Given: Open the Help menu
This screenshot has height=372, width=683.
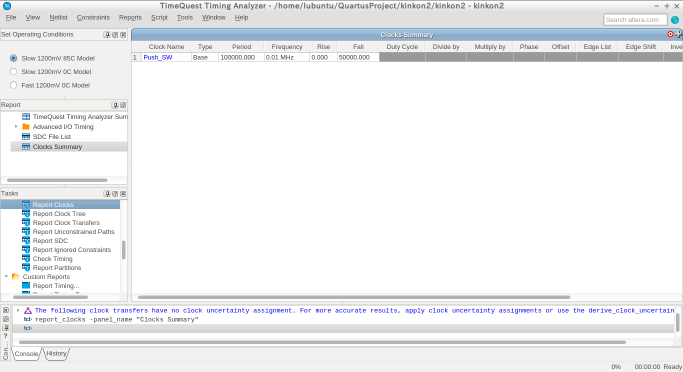Looking at the screenshot, I should [241, 17].
